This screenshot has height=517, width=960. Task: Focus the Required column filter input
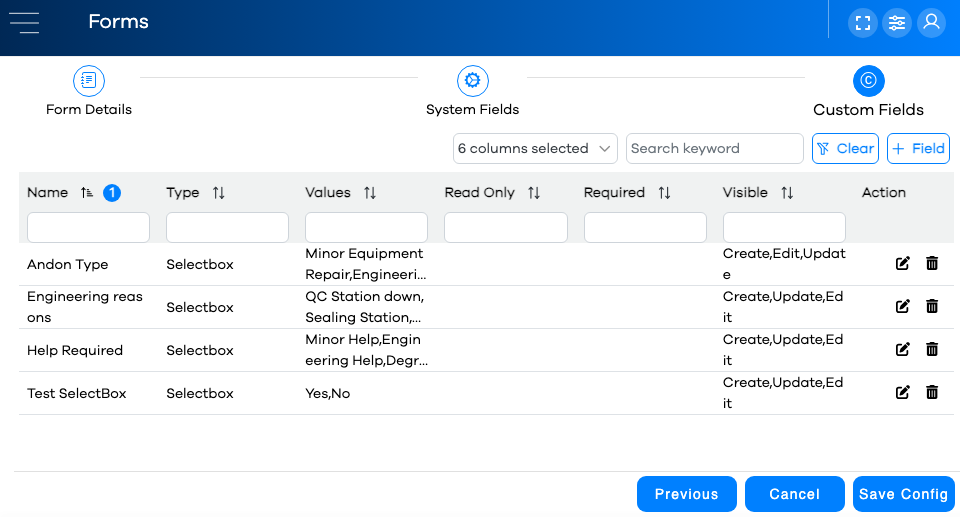645,227
